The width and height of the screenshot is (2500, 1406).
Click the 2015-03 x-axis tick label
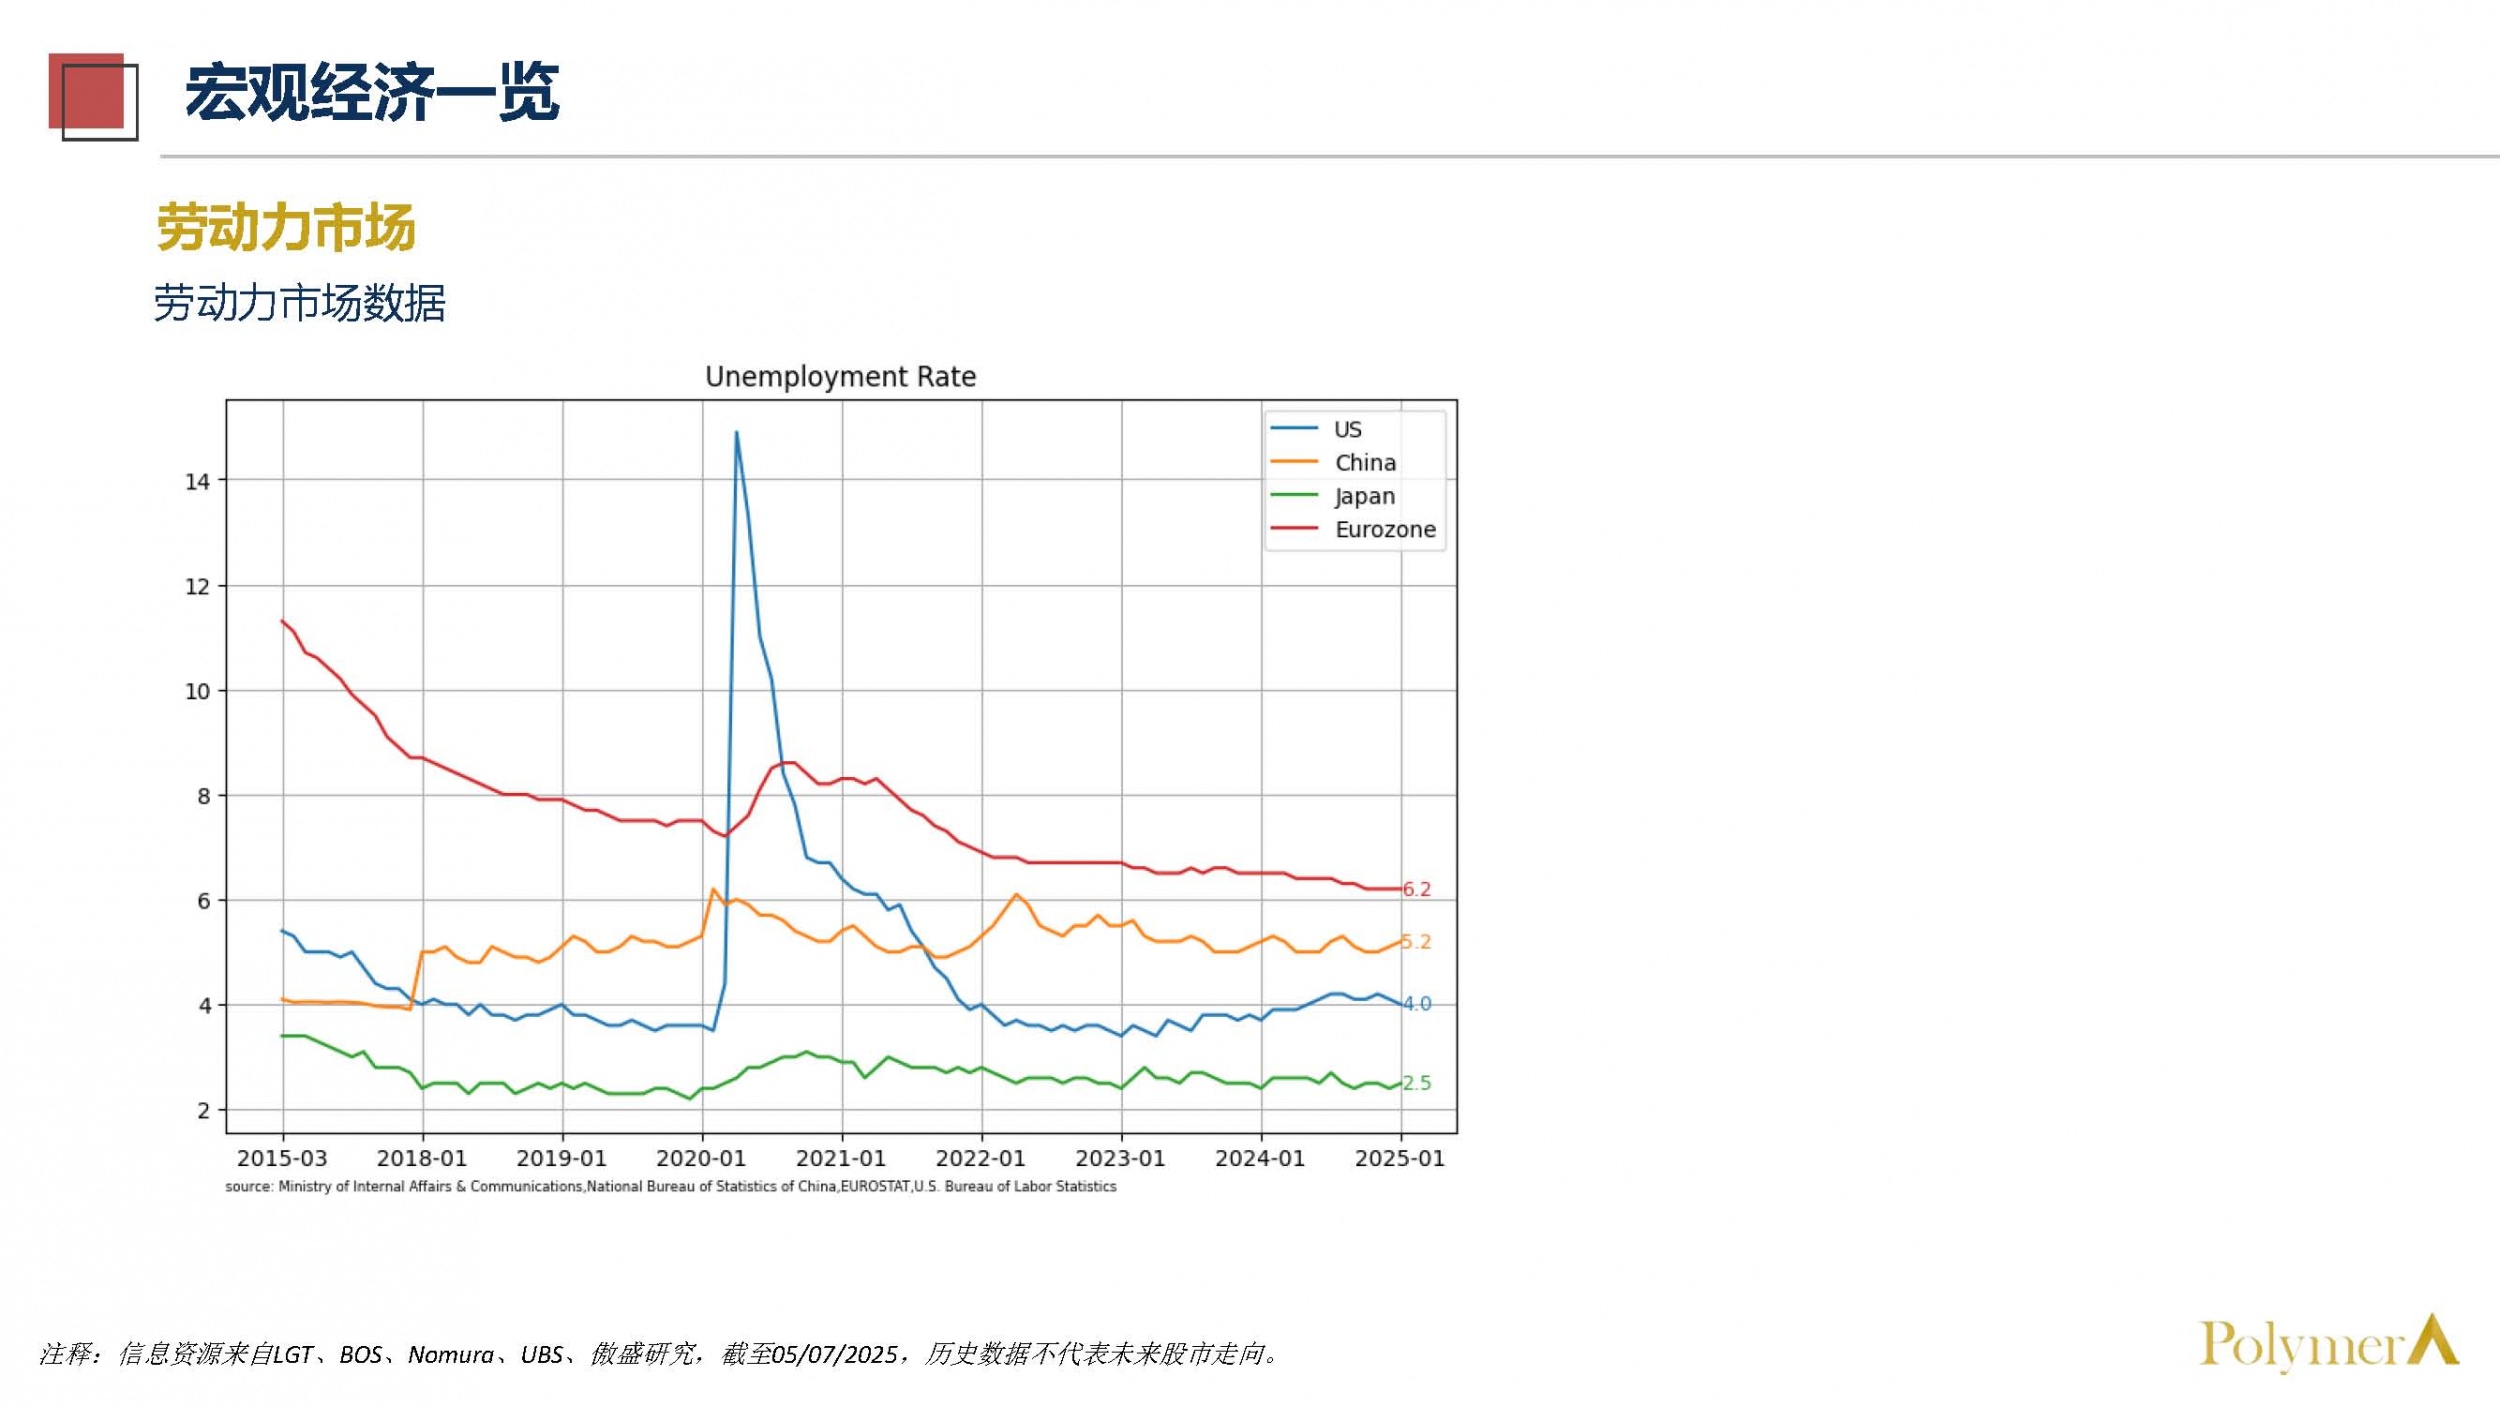pyautogui.click(x=282, y=1158)
